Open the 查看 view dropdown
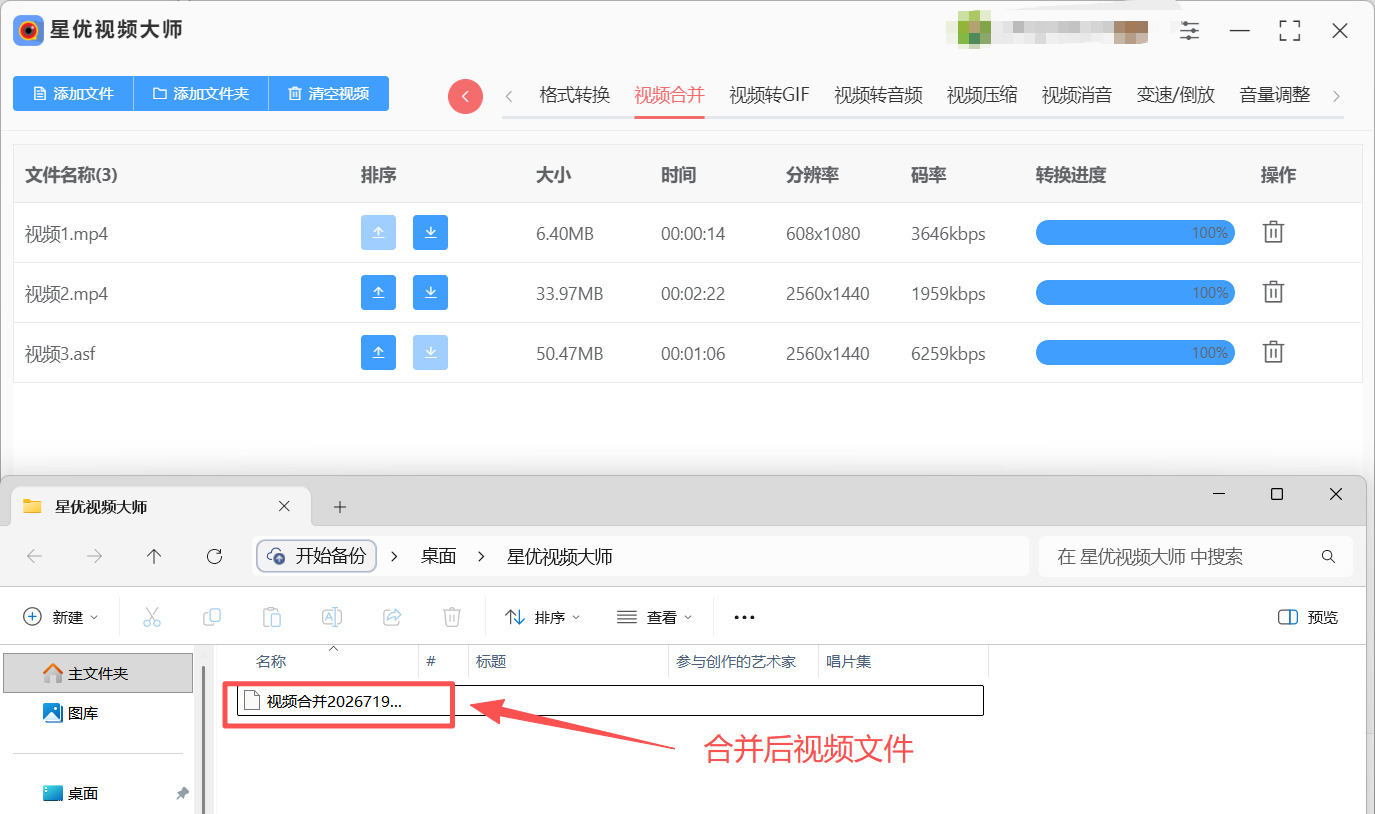 tap(655, 617)
